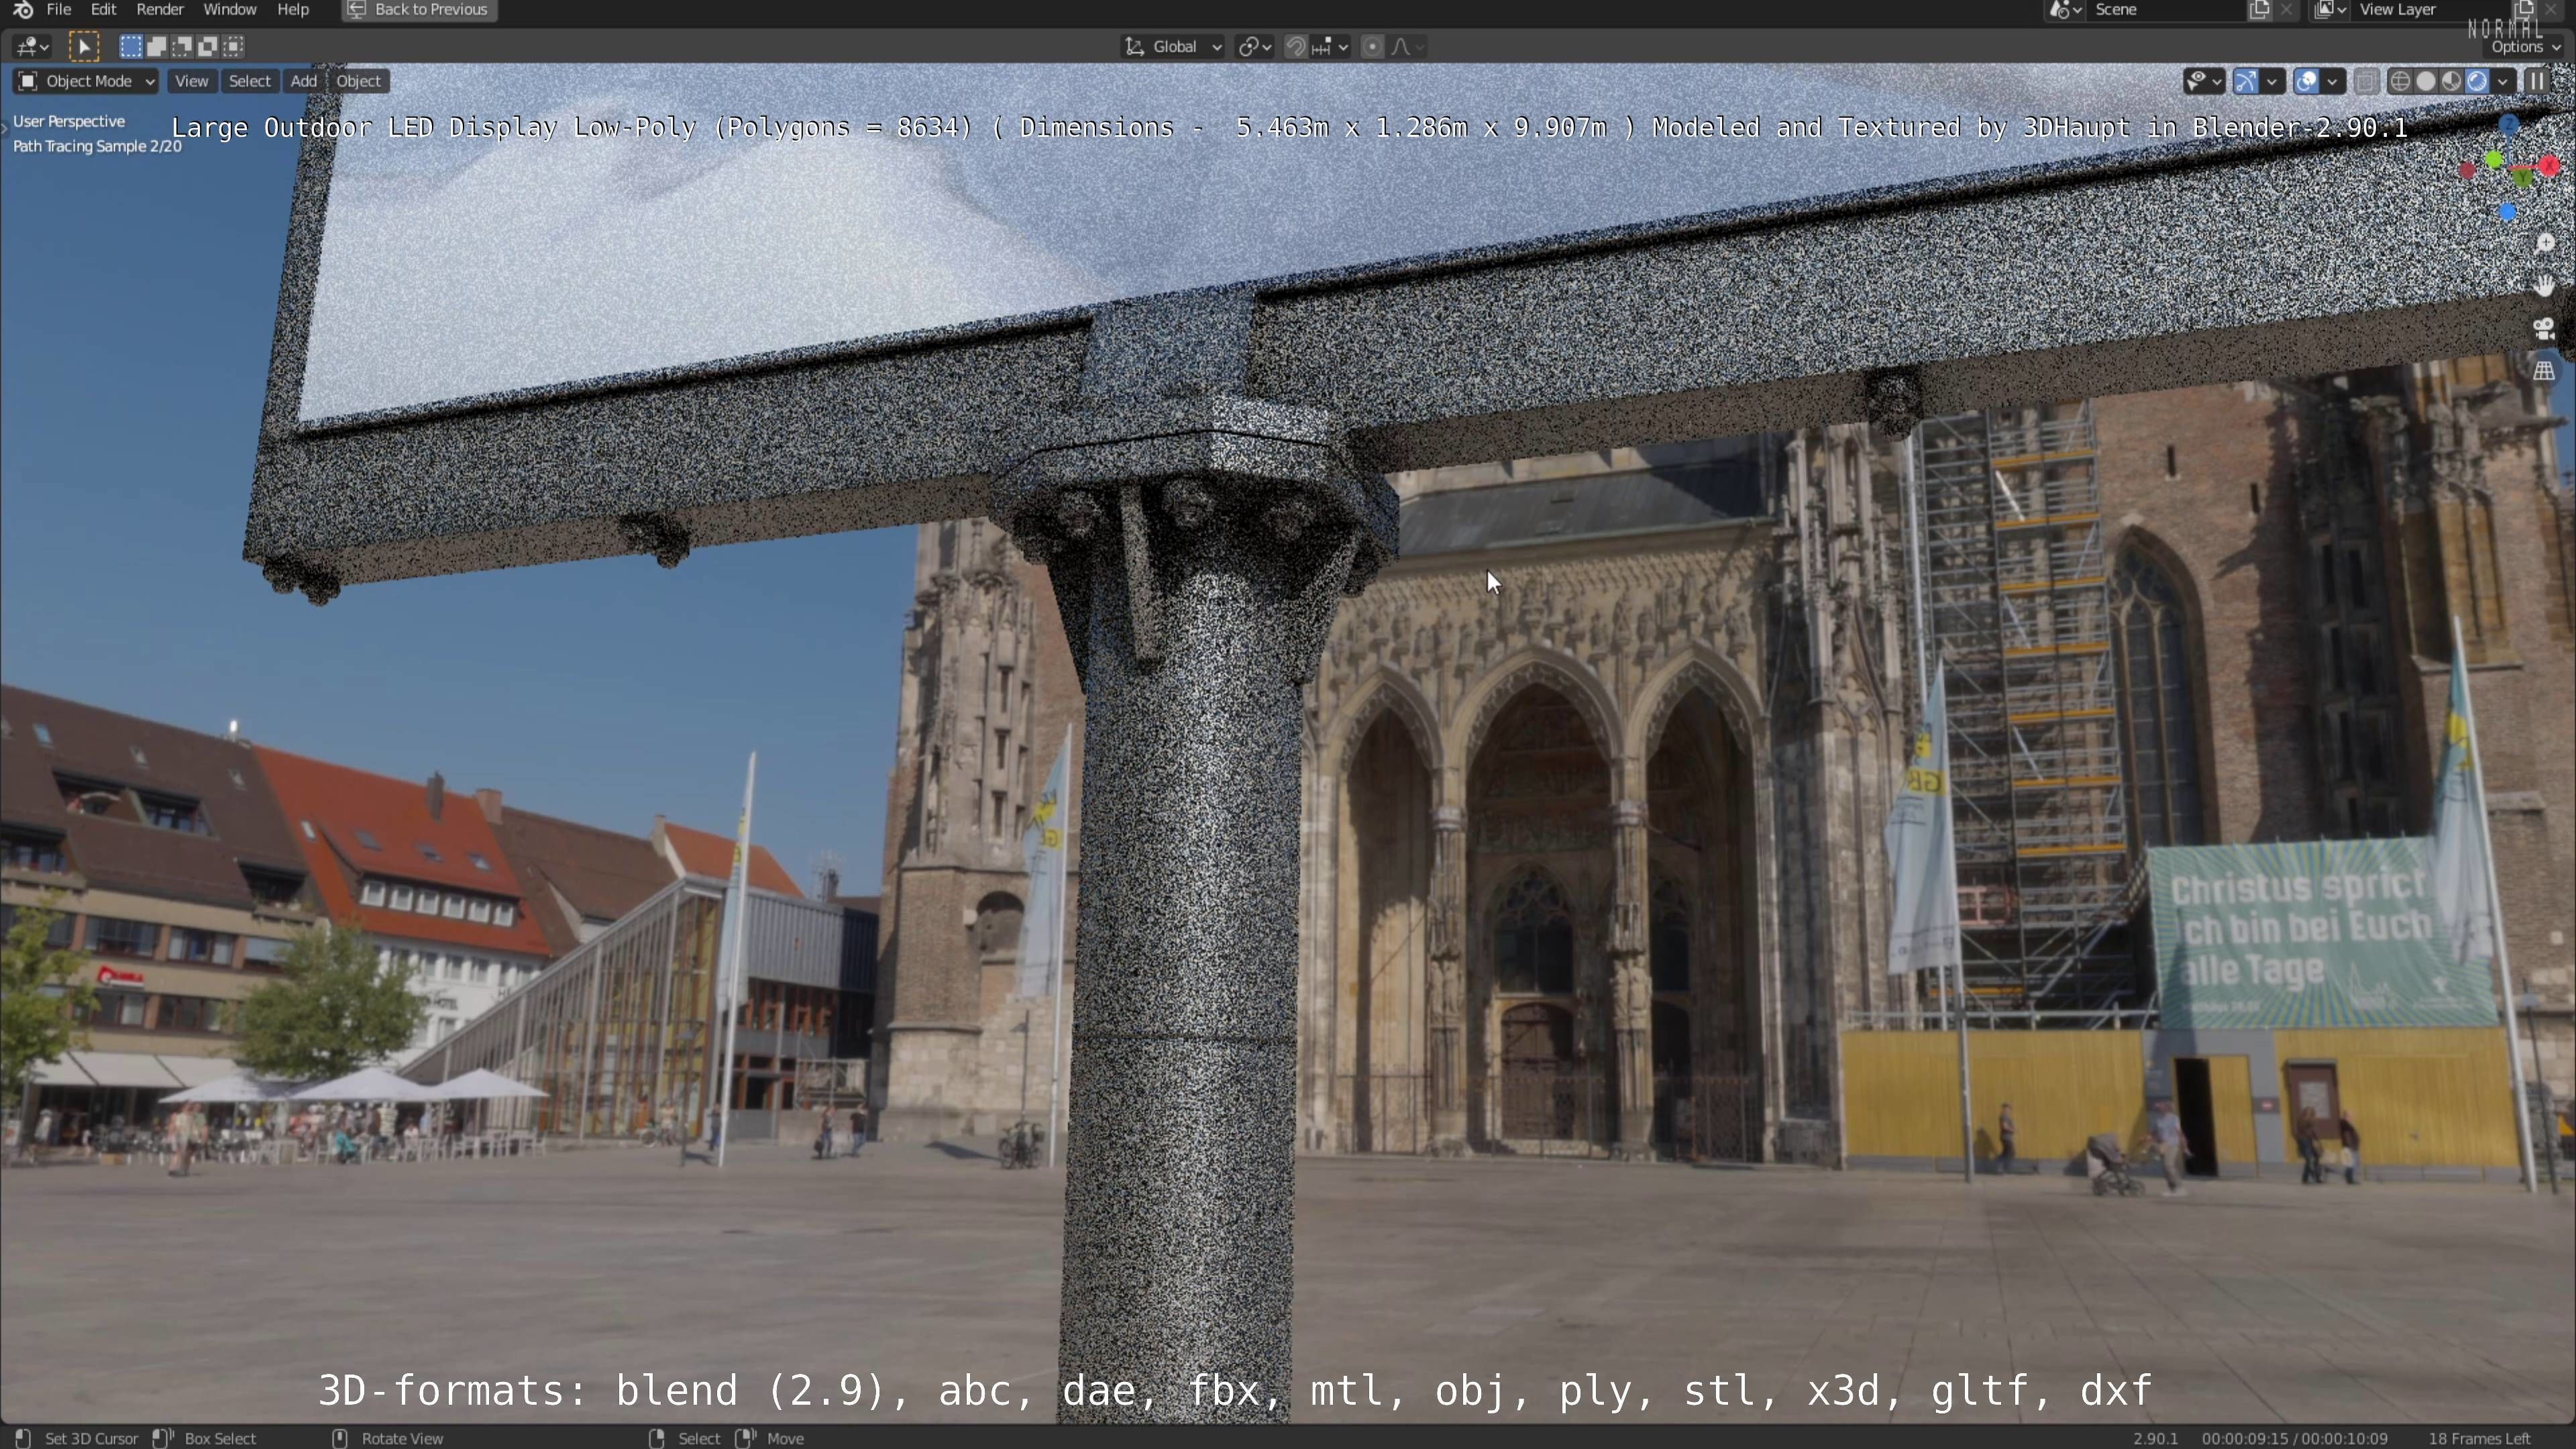Image resolution: width=2576 pixels, height=1449 pixels.
Task: Open Global transform orientation dropdown
Action: tap(1174, 46)
